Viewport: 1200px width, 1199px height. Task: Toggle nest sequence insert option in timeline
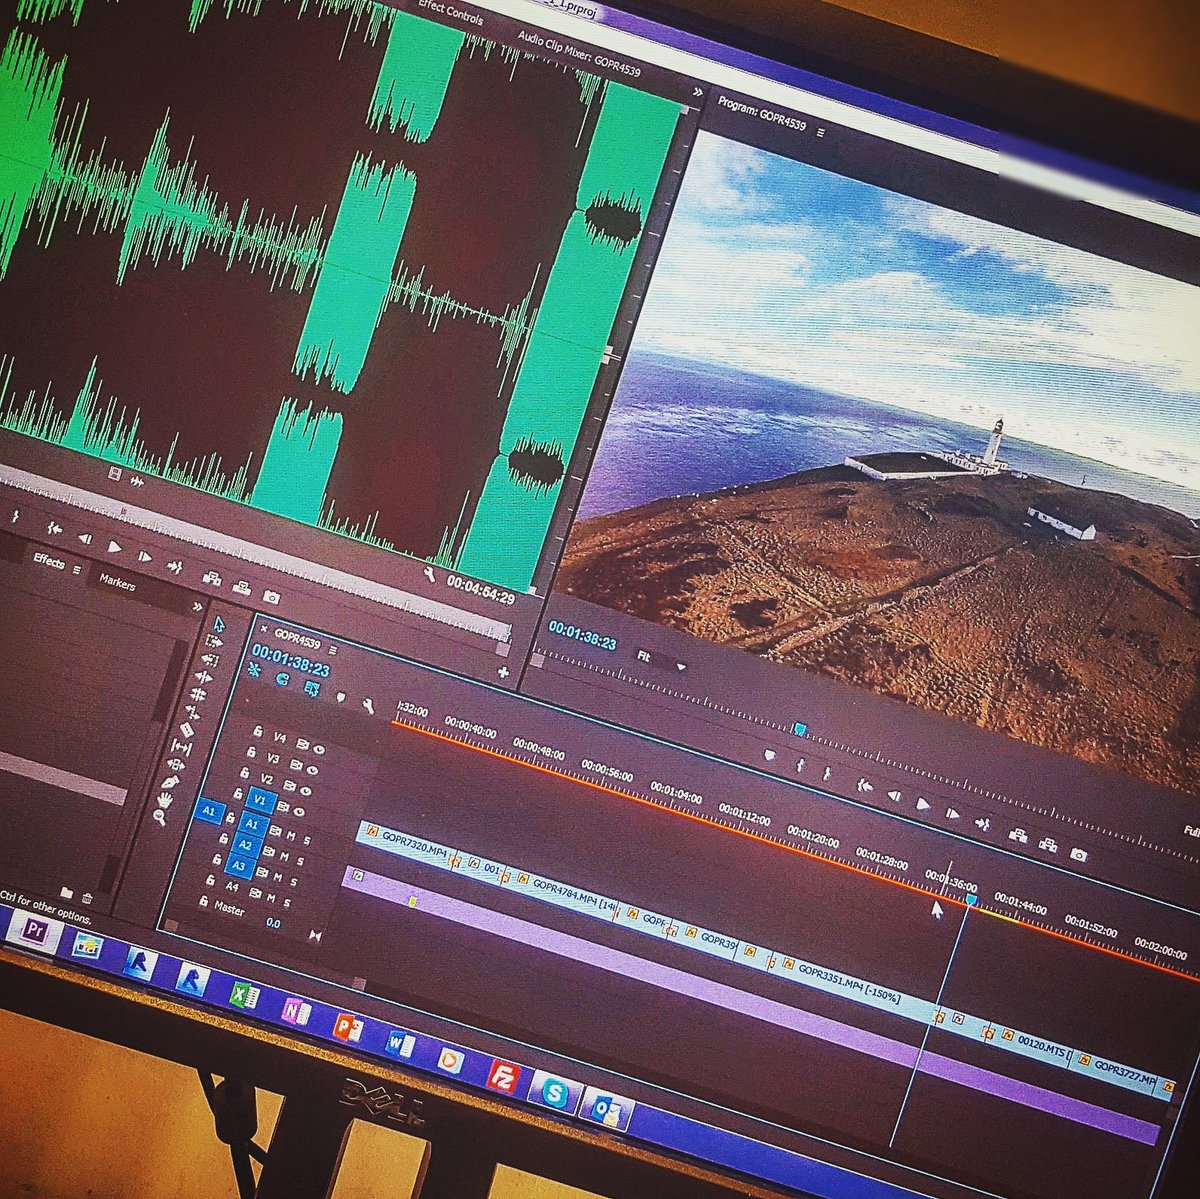click(254, 670)
